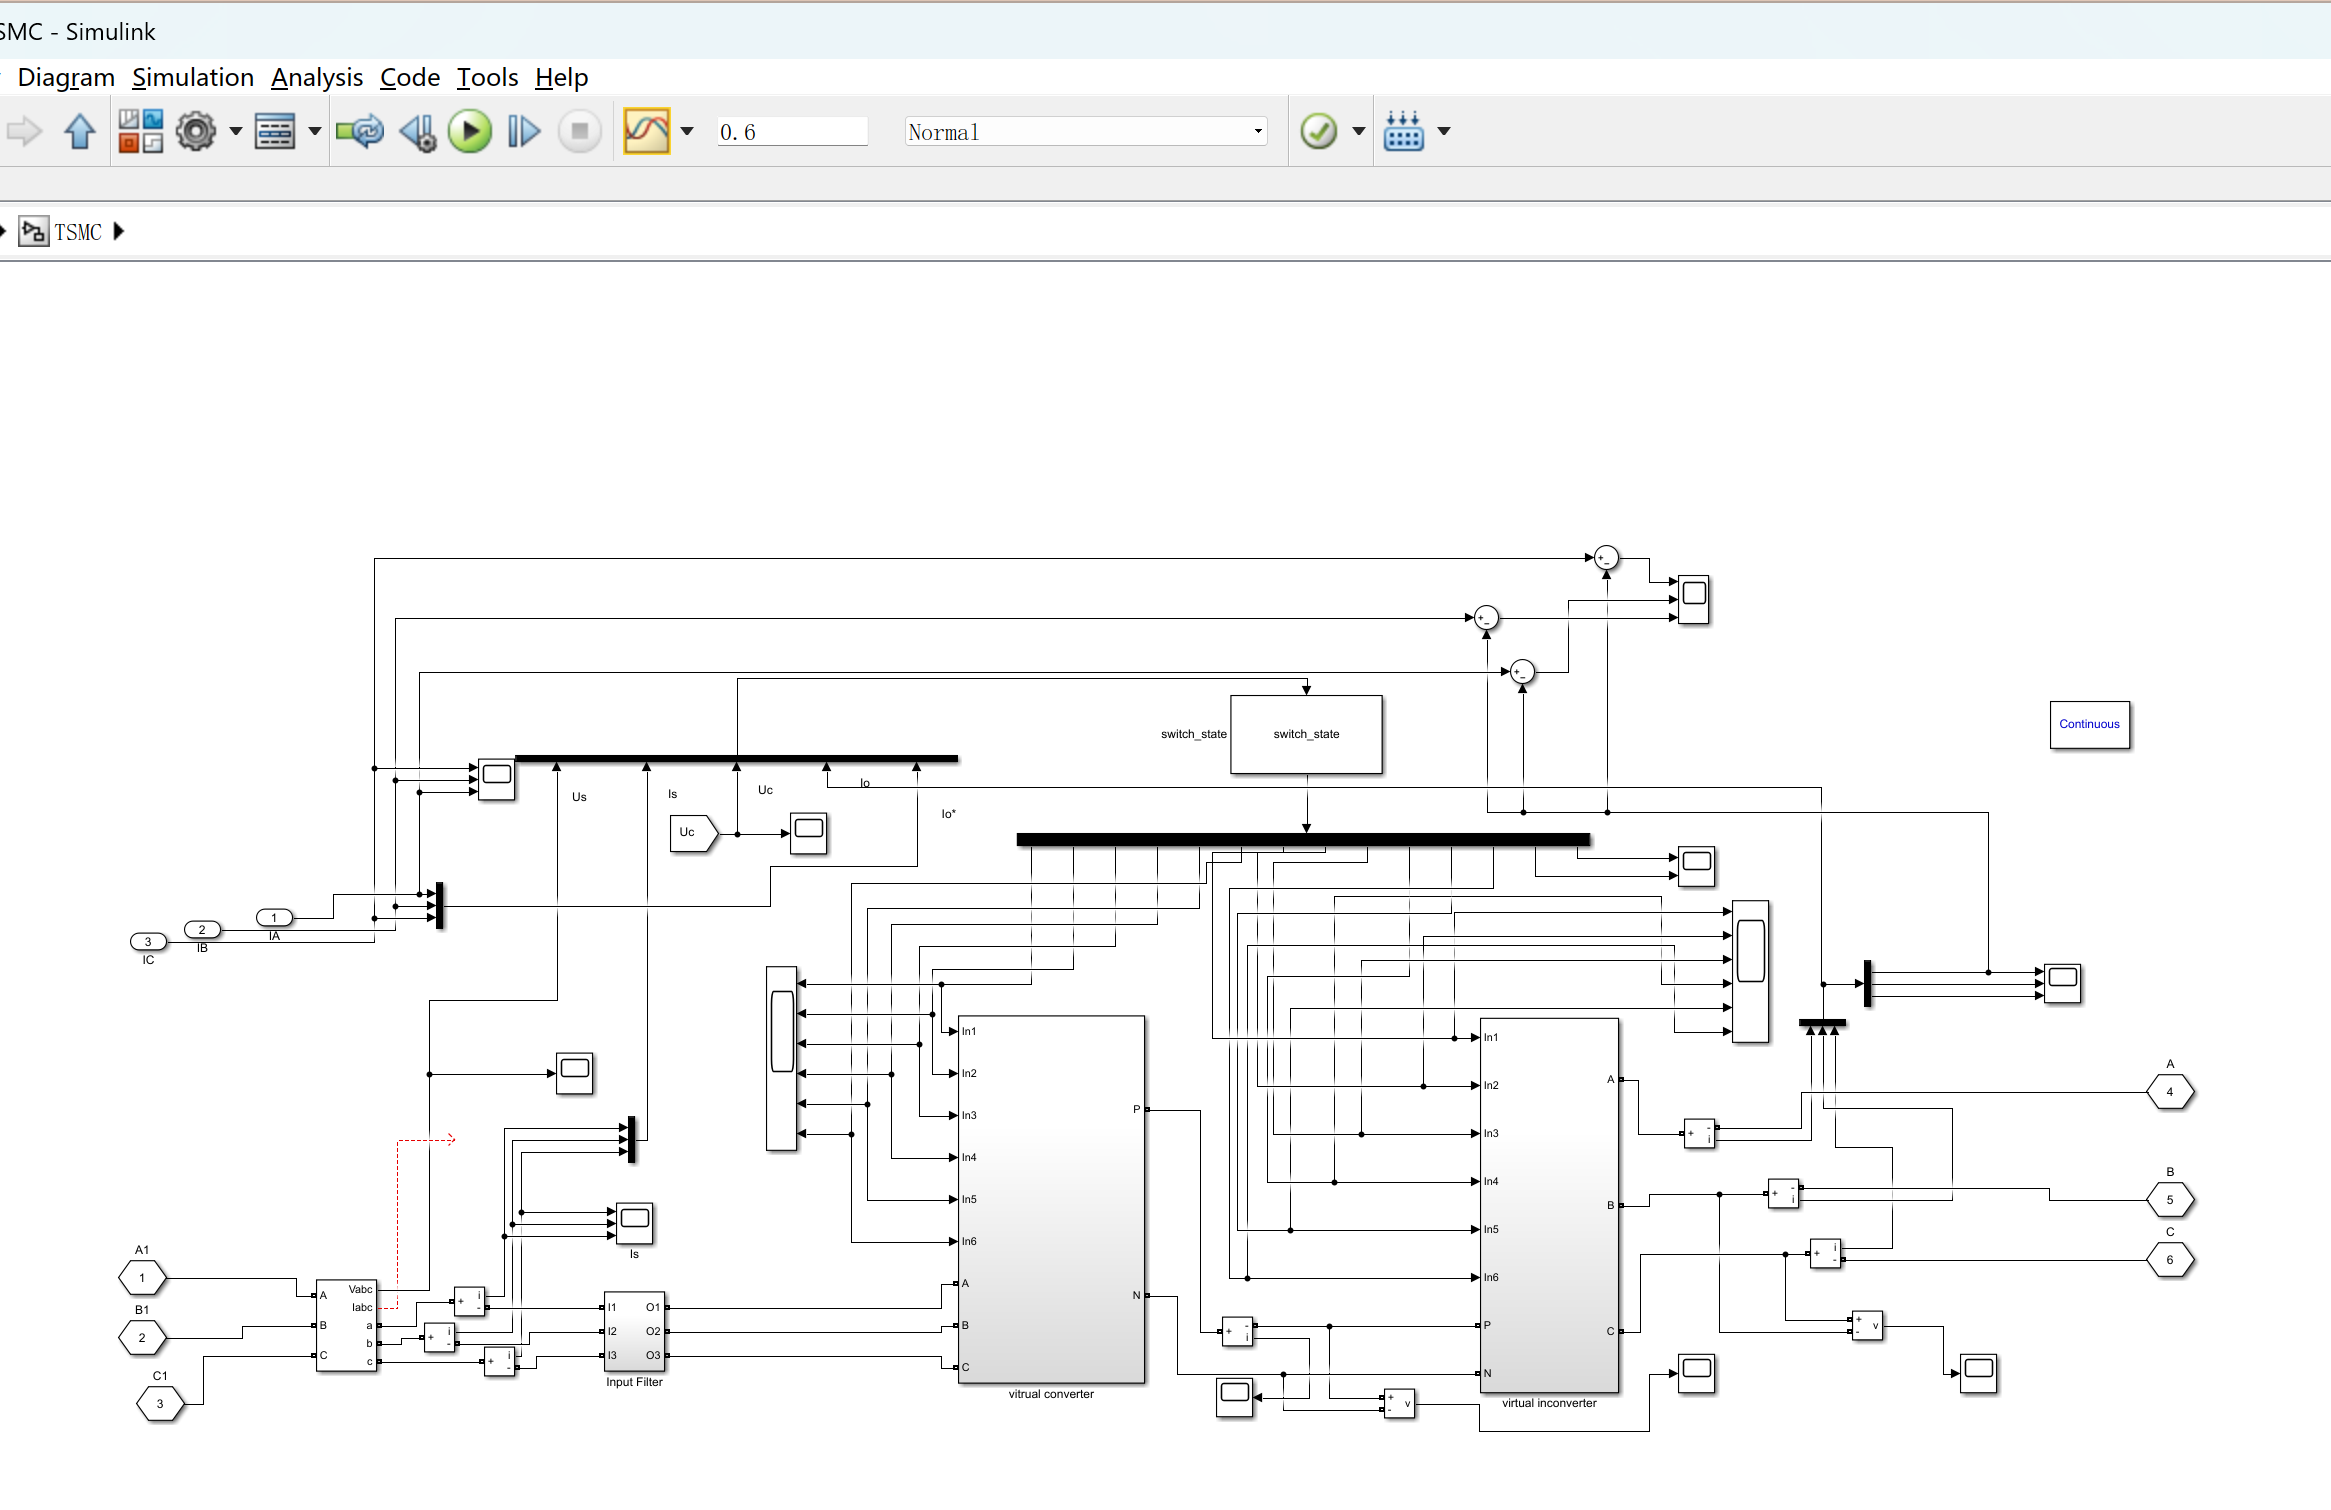Screen dimensions: 2331x1510
Task: Click the model icon beside TSMC breadcrumb
Action: (x=34, y=231)
